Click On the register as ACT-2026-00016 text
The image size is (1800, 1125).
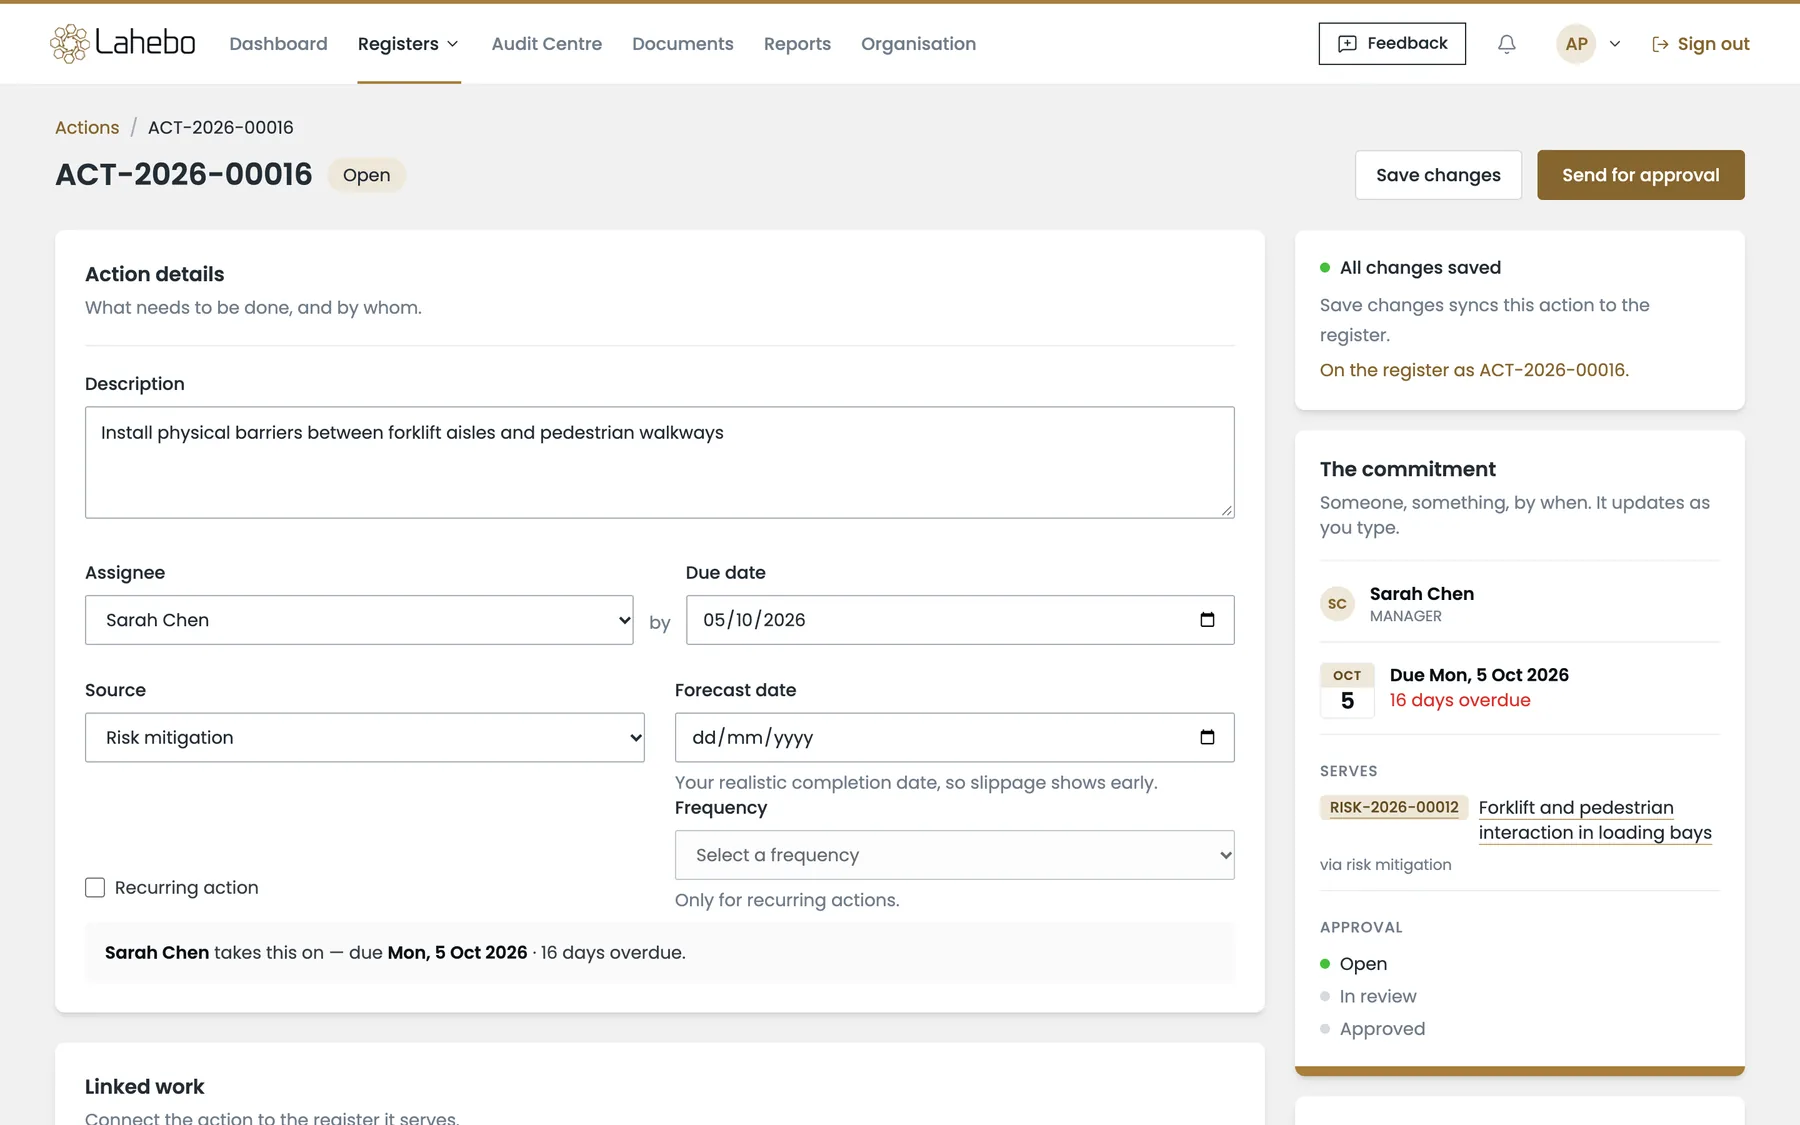[x=1474, y=370]
